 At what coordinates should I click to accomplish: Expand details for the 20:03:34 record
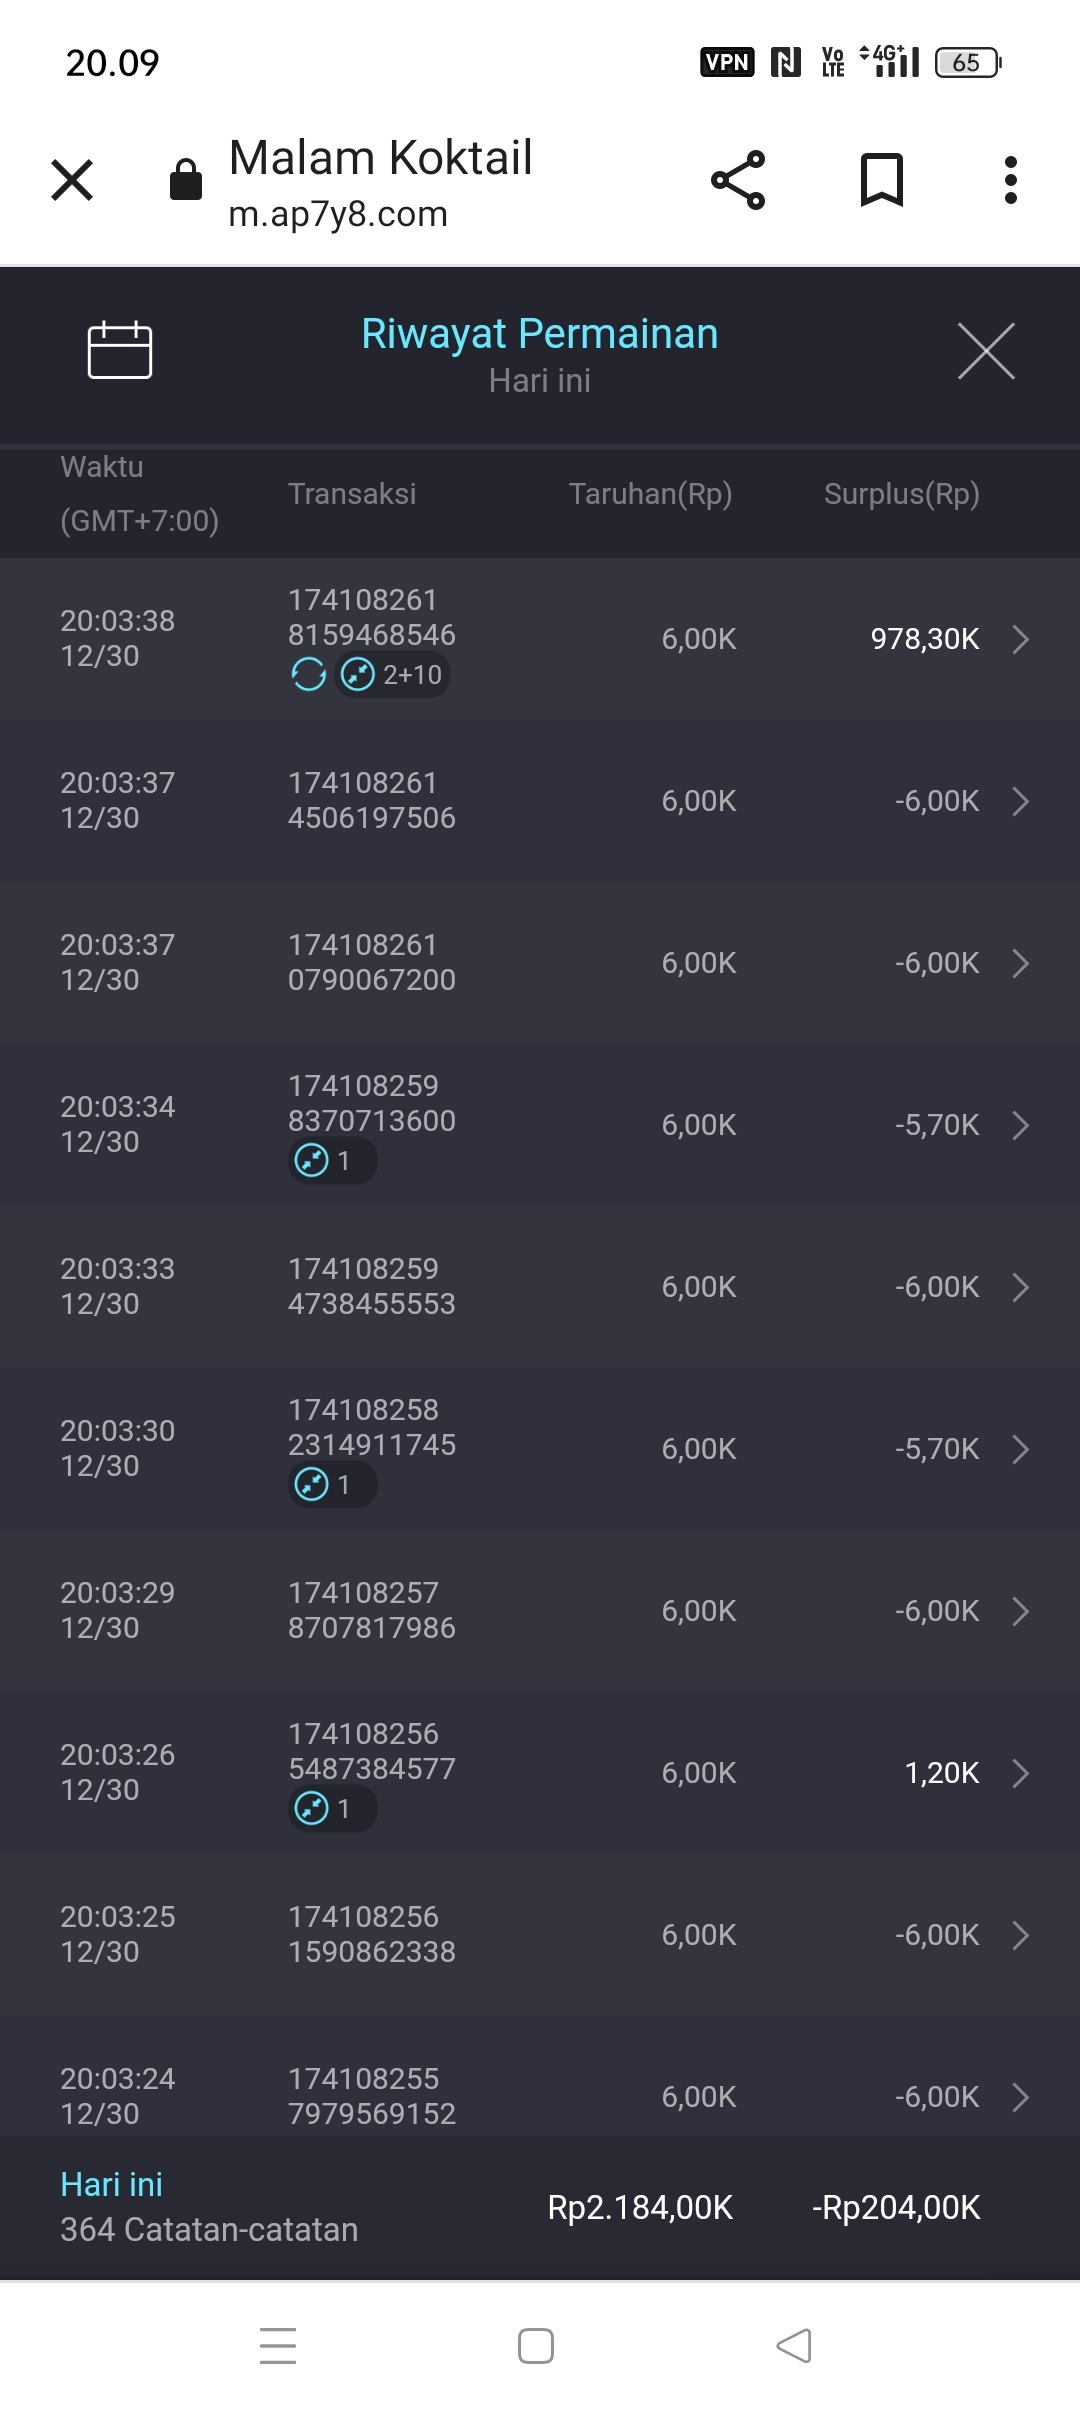[1020, 1125]
